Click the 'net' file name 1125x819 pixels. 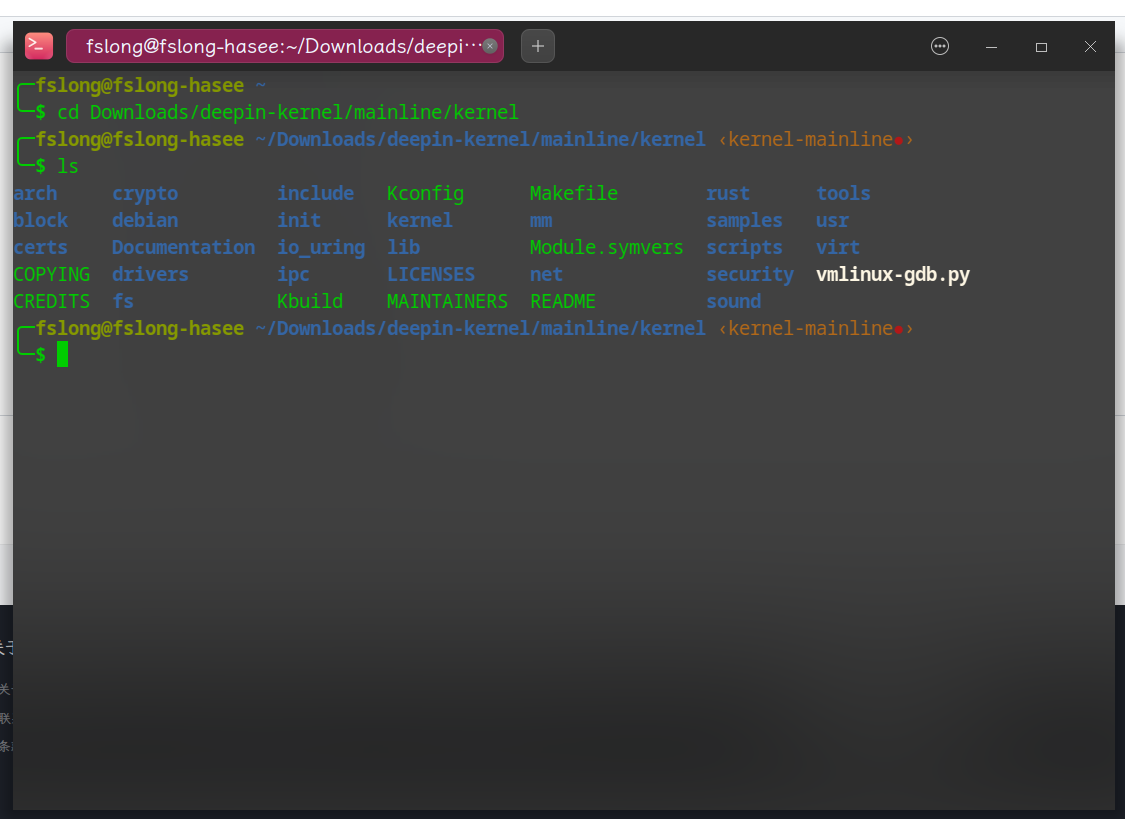tap(547, 275)
